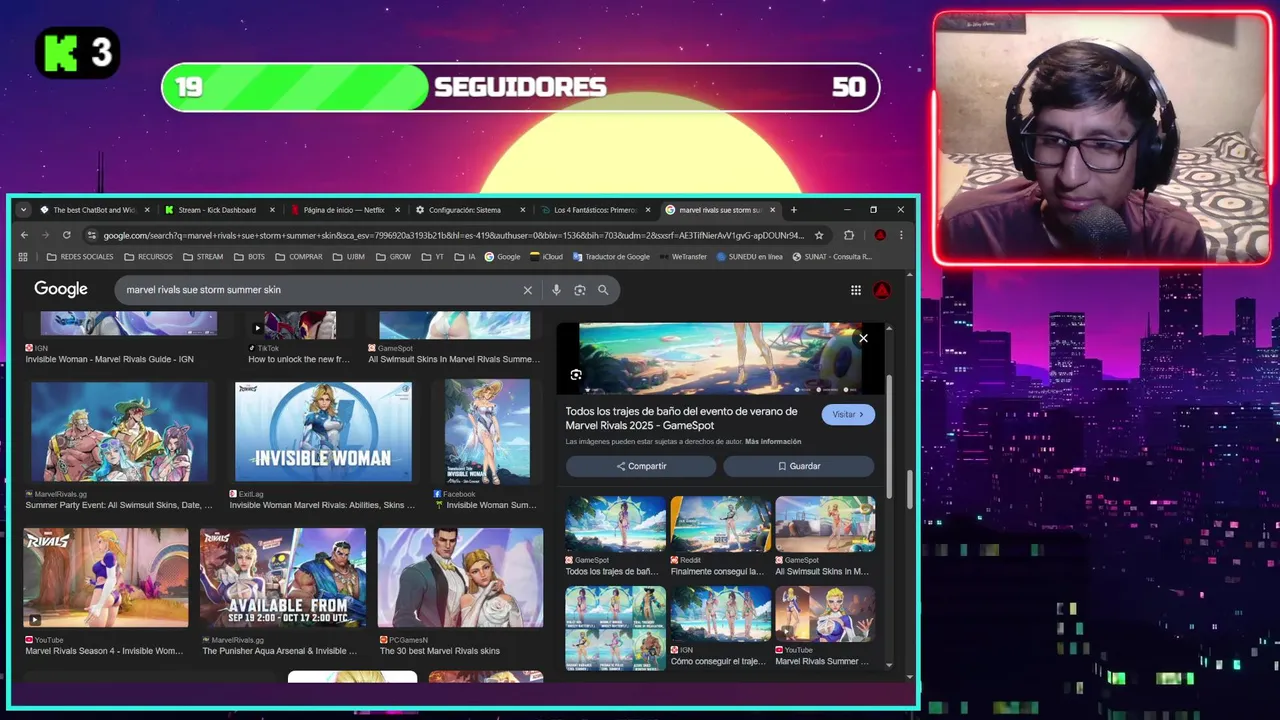1280x720 pixels.
Task: Switch to Stream - Kick Dashboard tab
Action: [x=217, y=210]
